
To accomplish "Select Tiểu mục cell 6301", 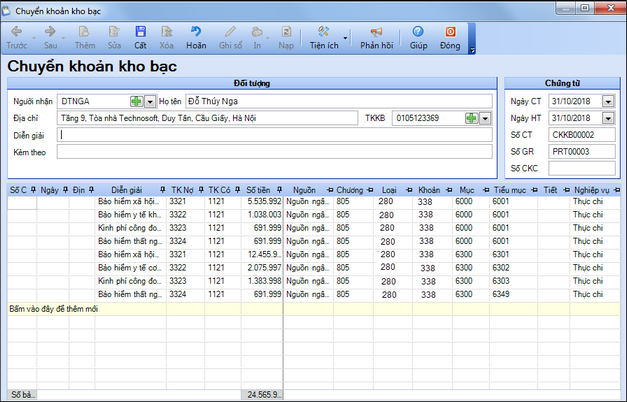I will click(513, 254).
